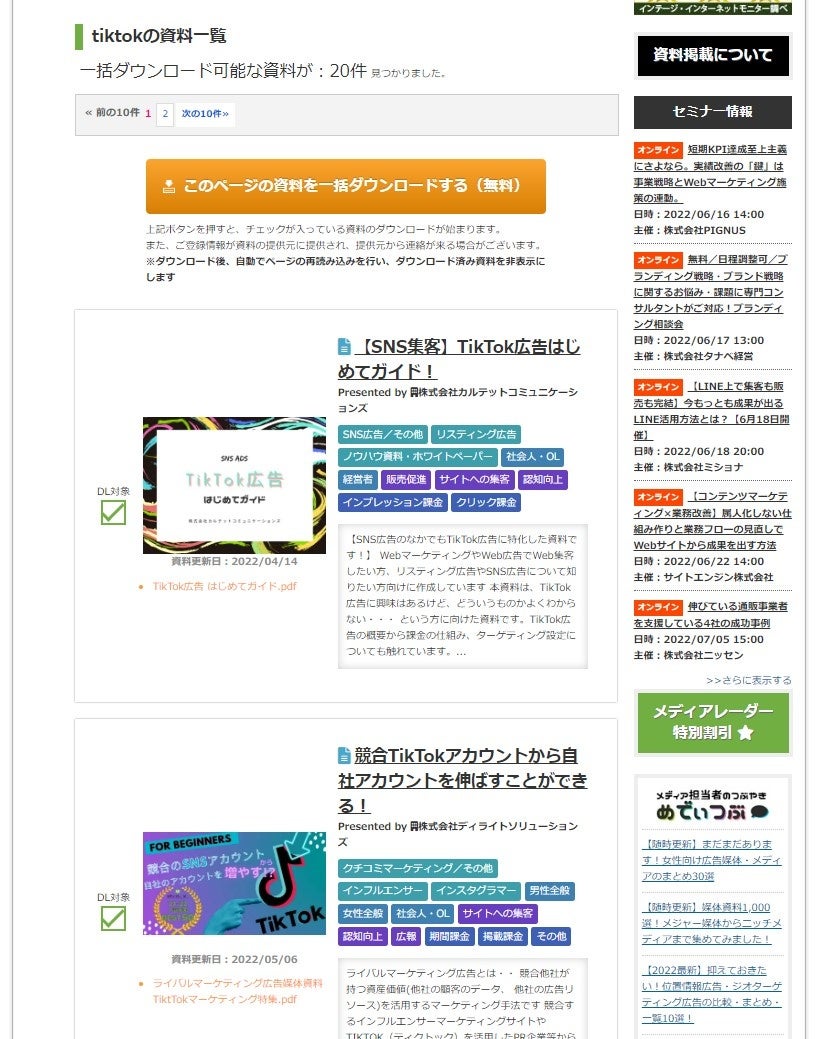The image size is (817, 1039).
Task: Open コンテンツマーケティング×業務改善 seminar link
Action: [712, 521]
